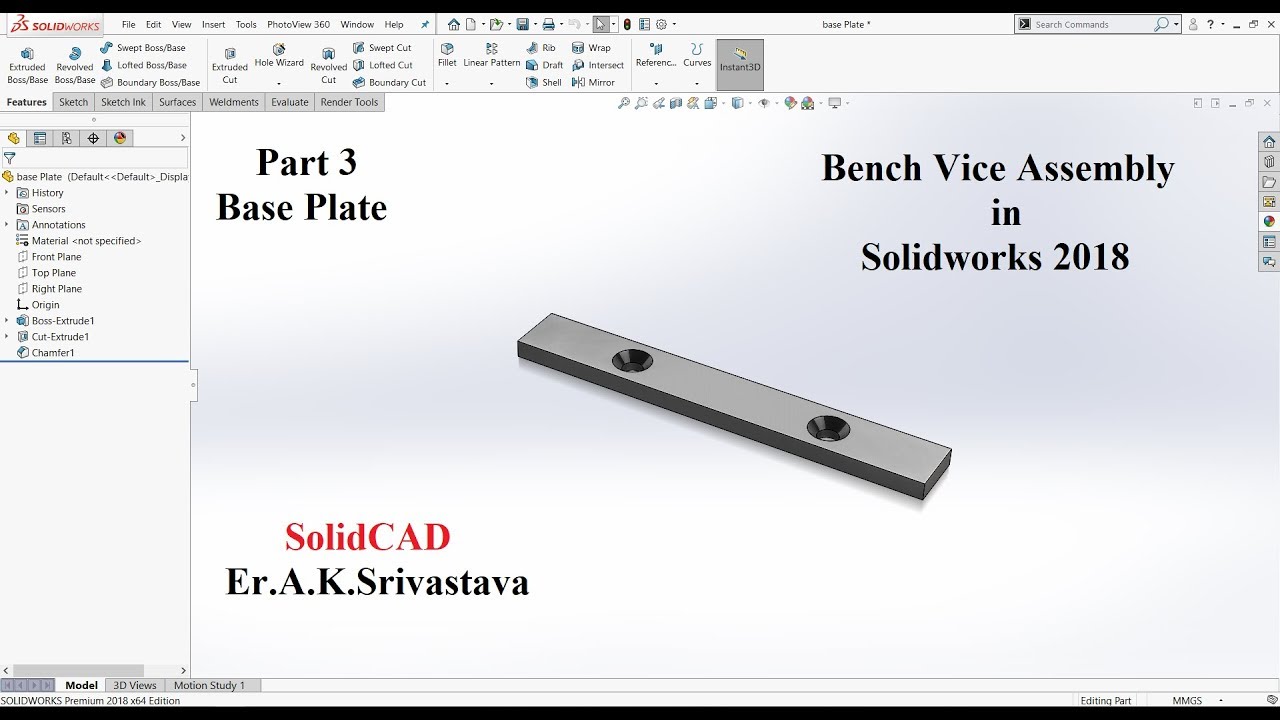1280x720 pixels.
Task: Switch to the Sketch tab
Action: [x=73, y=102]
